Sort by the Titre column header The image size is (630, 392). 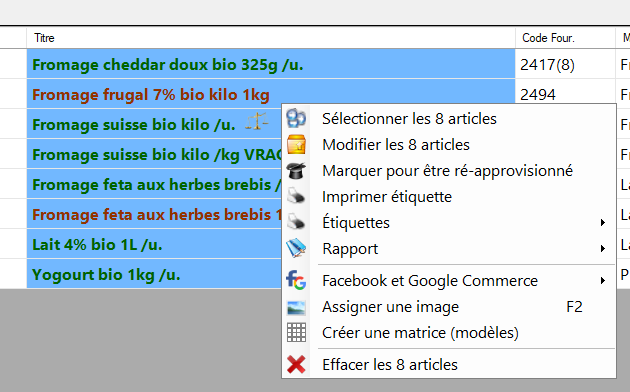coord(271,38)
